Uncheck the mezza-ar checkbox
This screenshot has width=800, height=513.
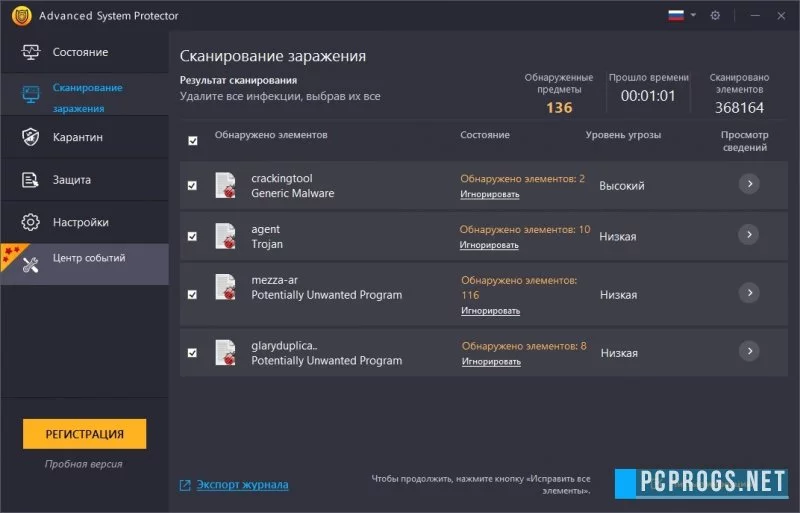pos(192,295)
